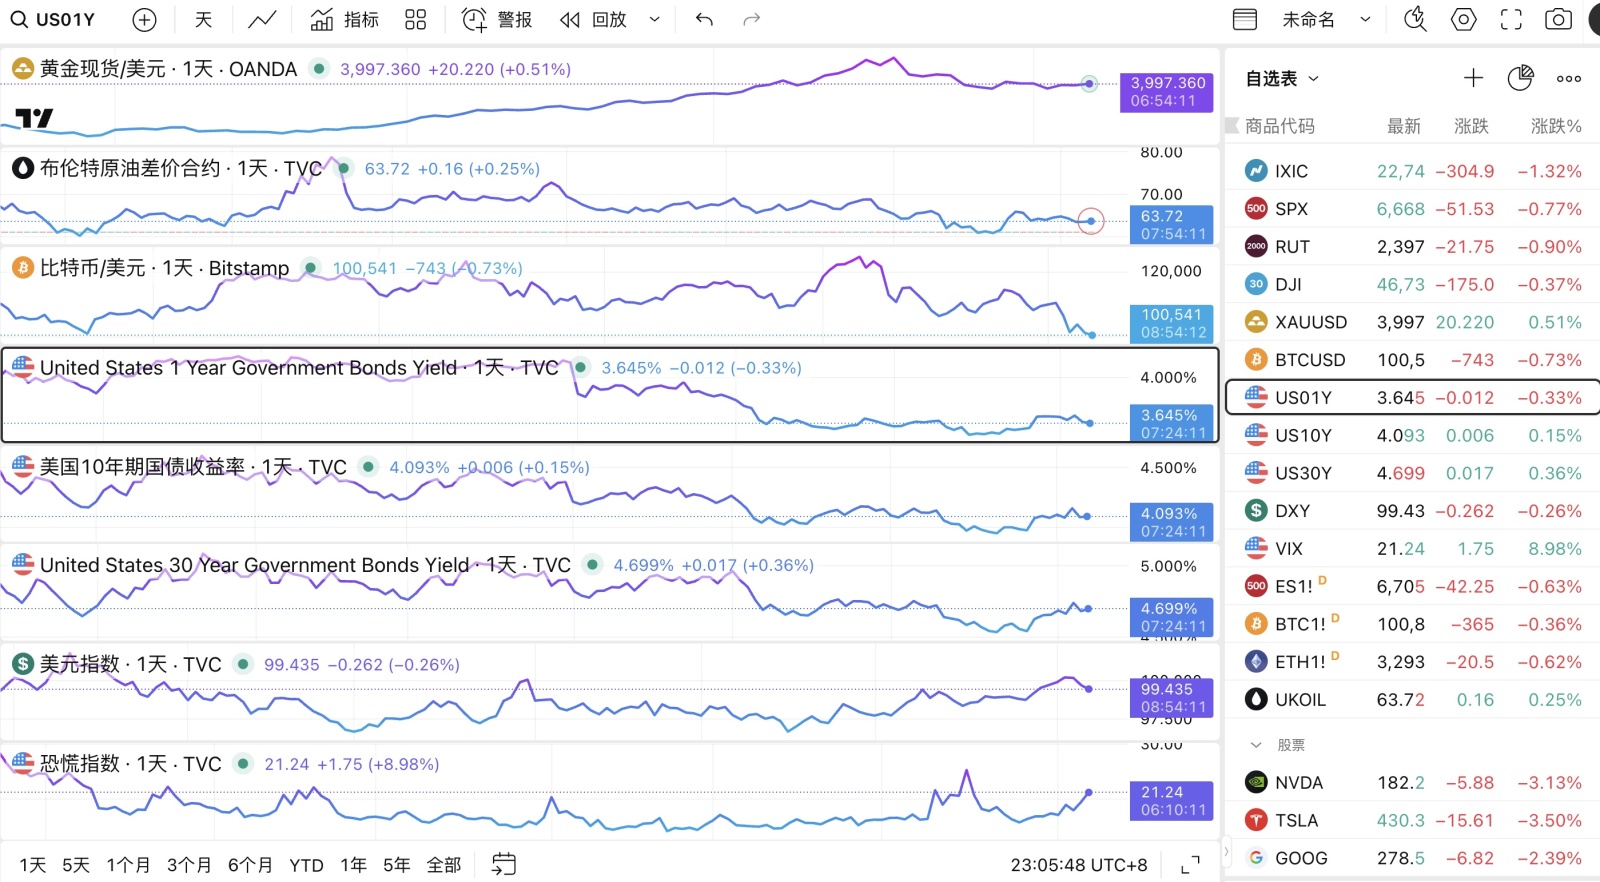
Task: Select ETH1! futures in watchlist
Action: [1412, 662]
